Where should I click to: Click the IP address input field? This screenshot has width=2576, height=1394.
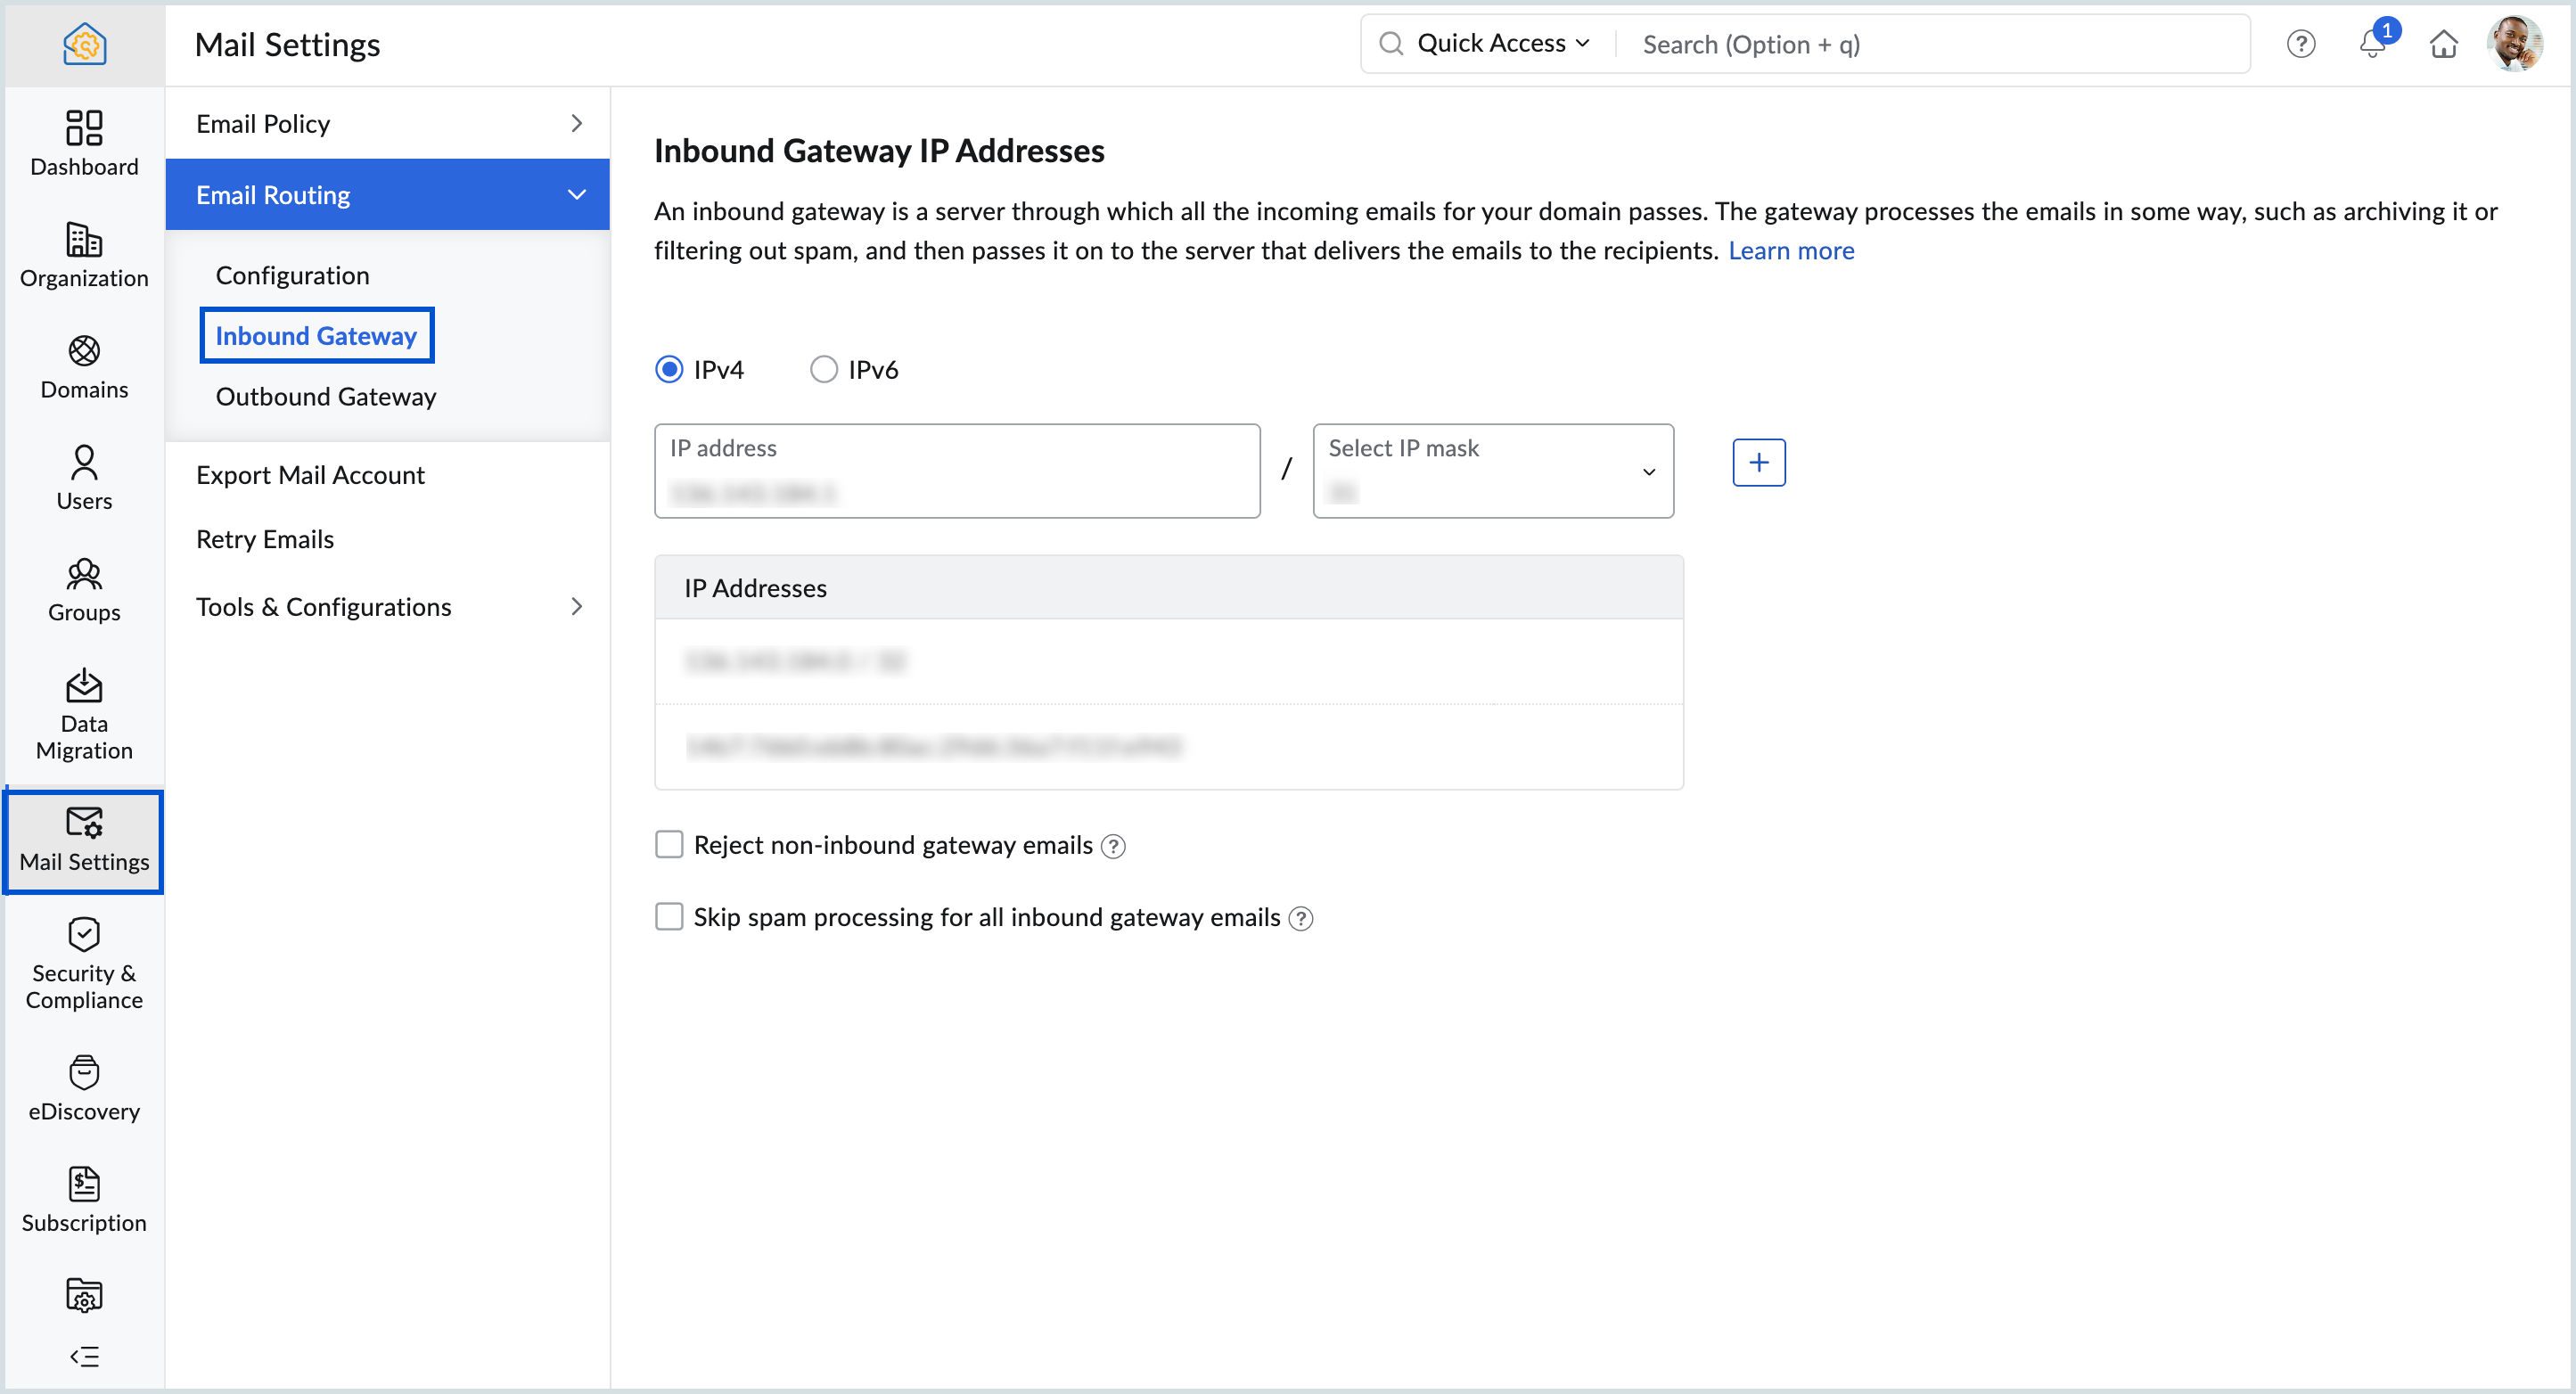[957, 471]
